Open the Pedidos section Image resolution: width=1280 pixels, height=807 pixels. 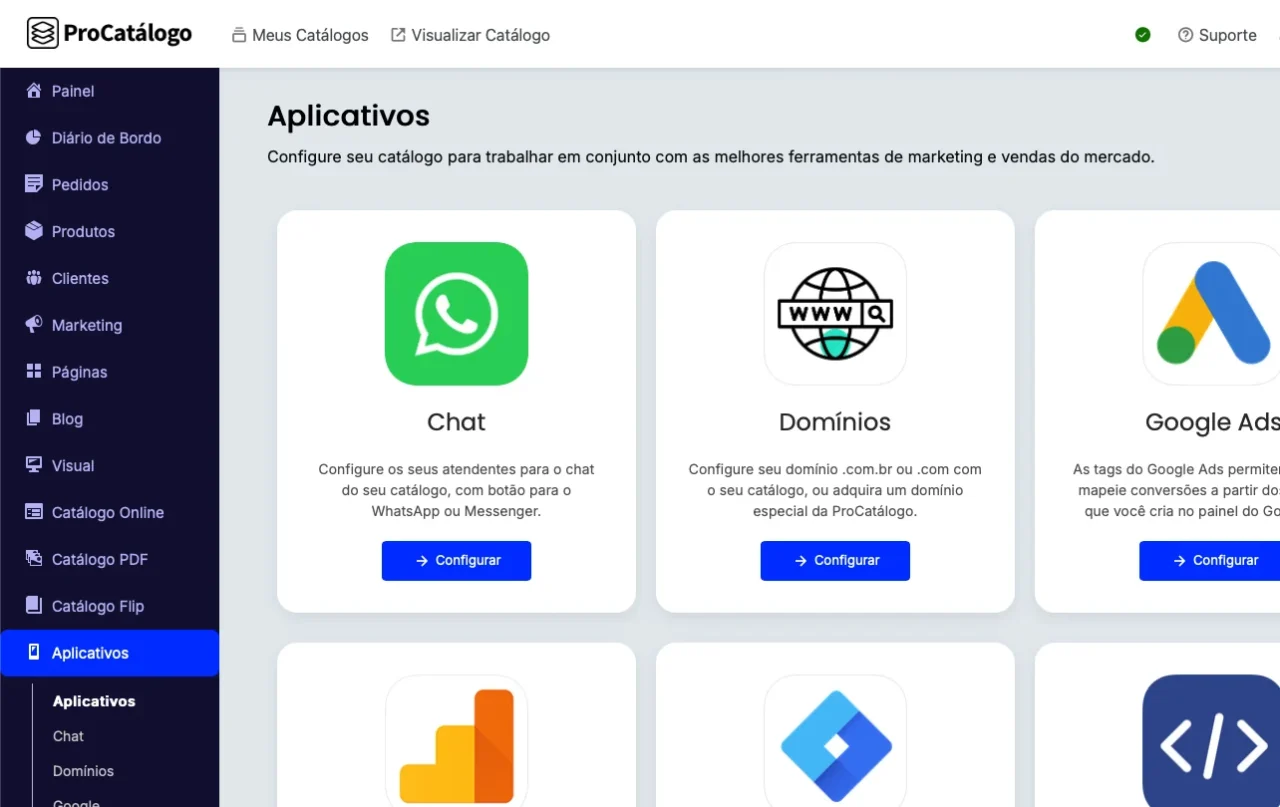[x=80, y=185]
